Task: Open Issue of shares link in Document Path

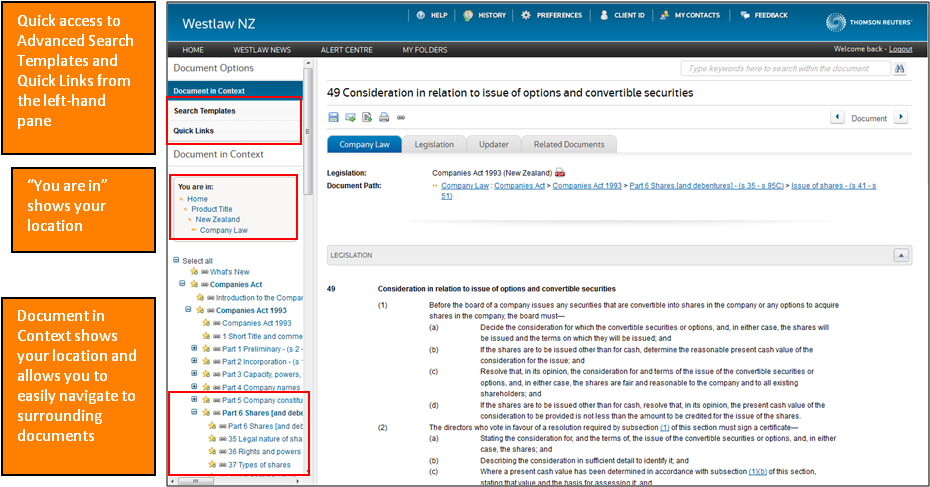Action: [x=833, y=186]
